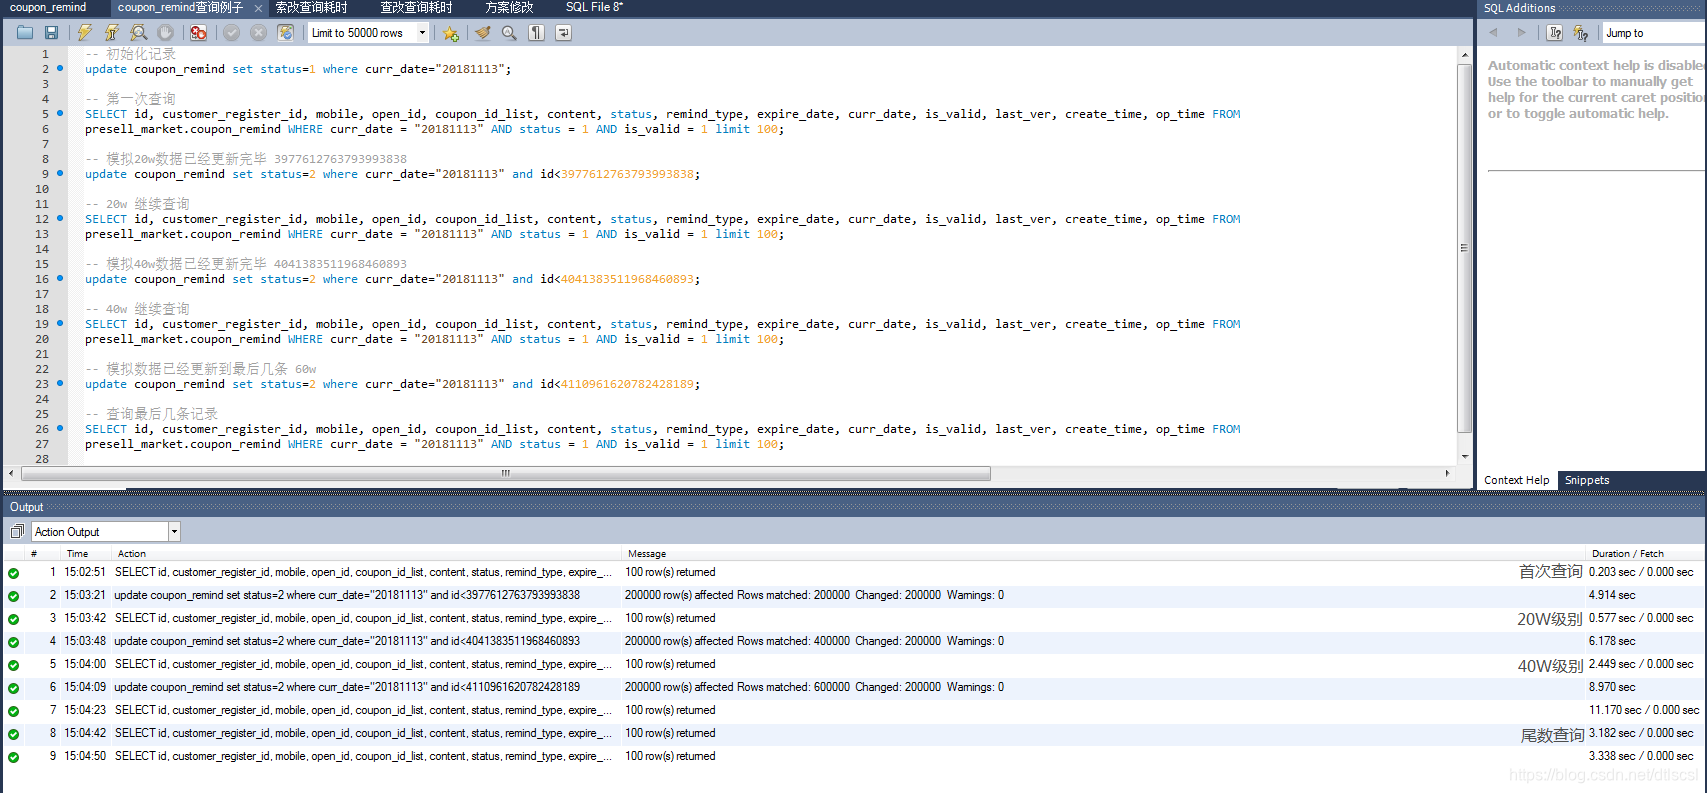Click the SQL Additions panel header
The width and height of the screenshot is (1707, 793).
point(1519,8)
